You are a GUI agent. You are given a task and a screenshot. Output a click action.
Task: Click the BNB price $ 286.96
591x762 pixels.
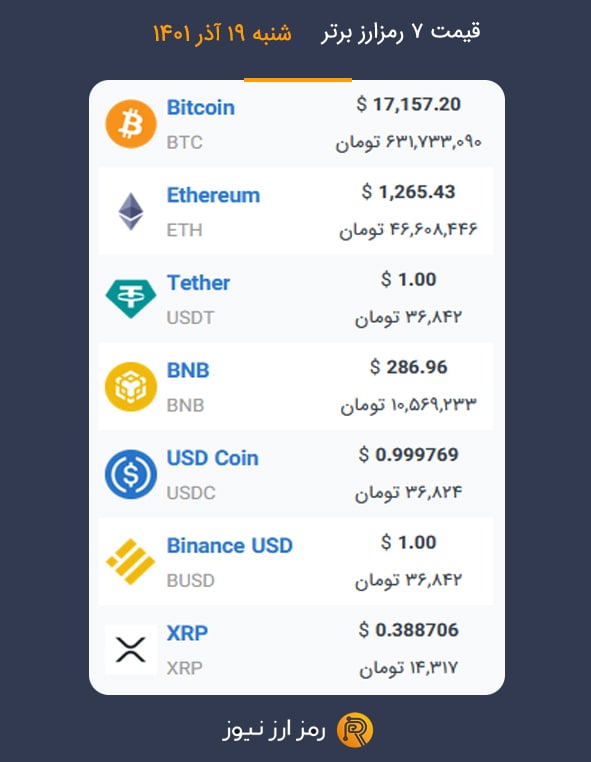(408, 367)
